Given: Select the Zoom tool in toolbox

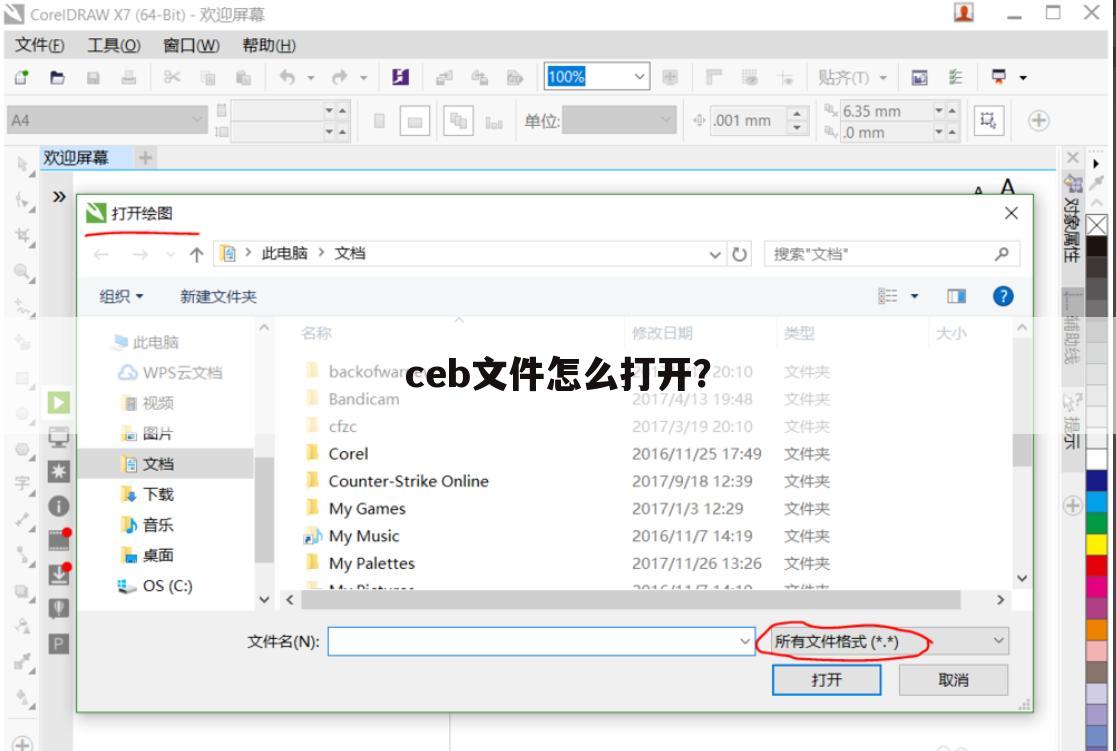Looking at the screenshot, I should point(23,271).
